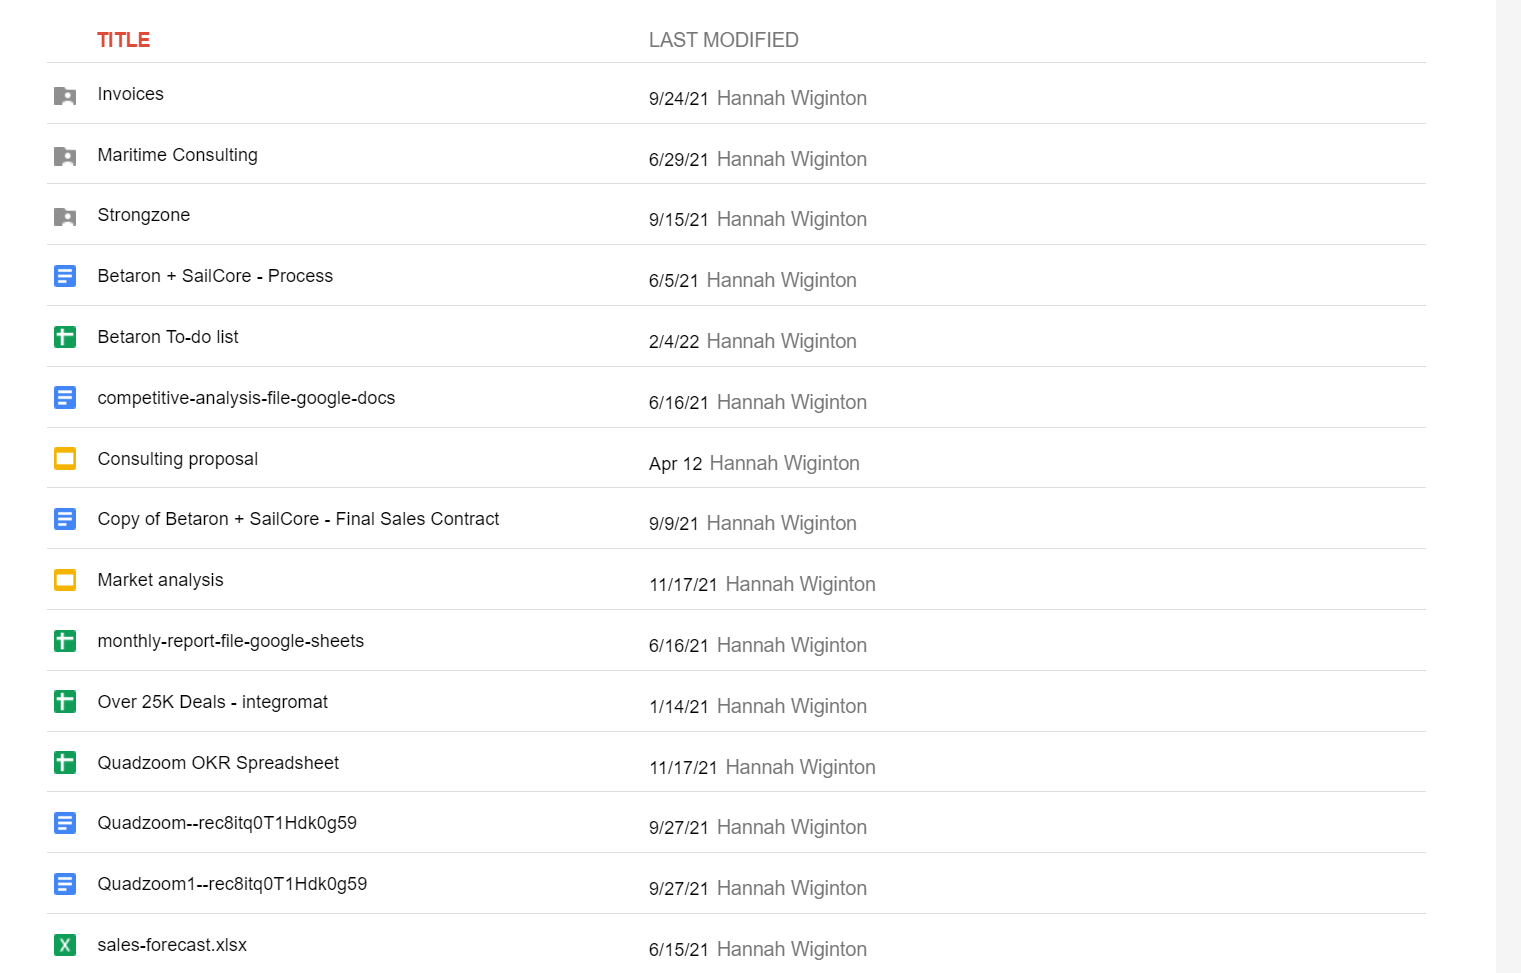Click the Google Docs icon beside Betaron + SailCore - Process
Image resolution: width=1521 pixels, height=973 pixels.
point(65,276)
